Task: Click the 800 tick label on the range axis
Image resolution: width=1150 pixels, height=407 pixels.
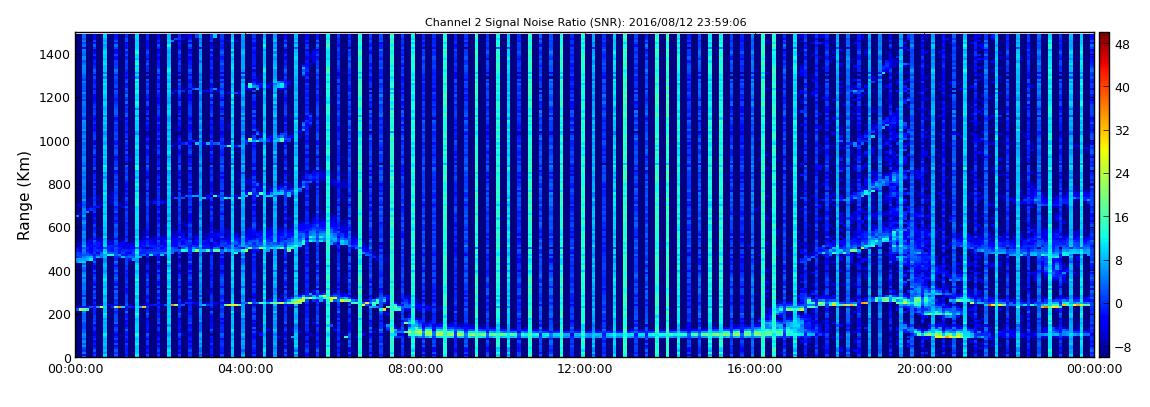Action: (59, 184)
